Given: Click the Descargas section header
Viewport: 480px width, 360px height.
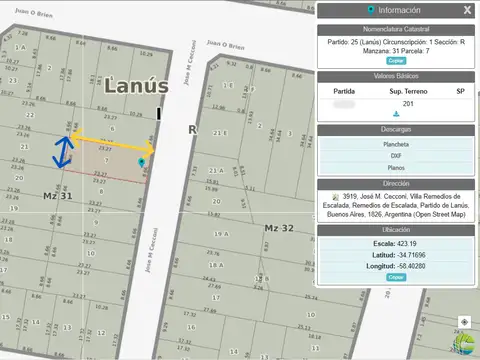Looking at the screenshot, I should [396, 129].
